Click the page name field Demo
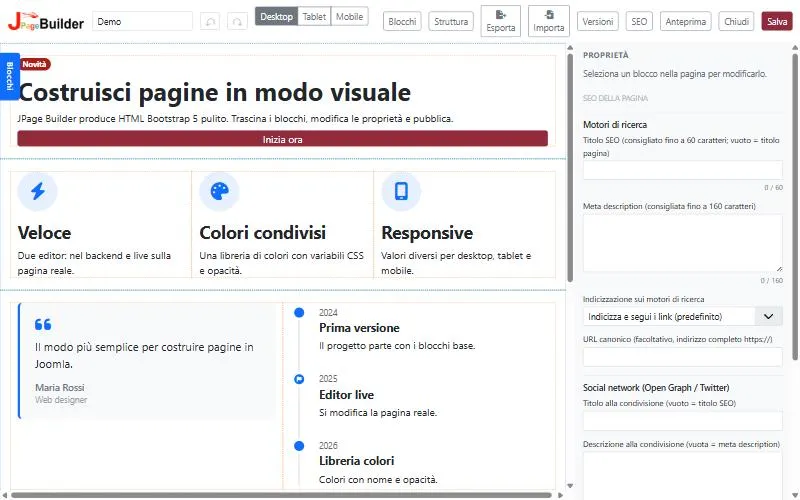Viewport: 800px width, 500px height. 142,21
